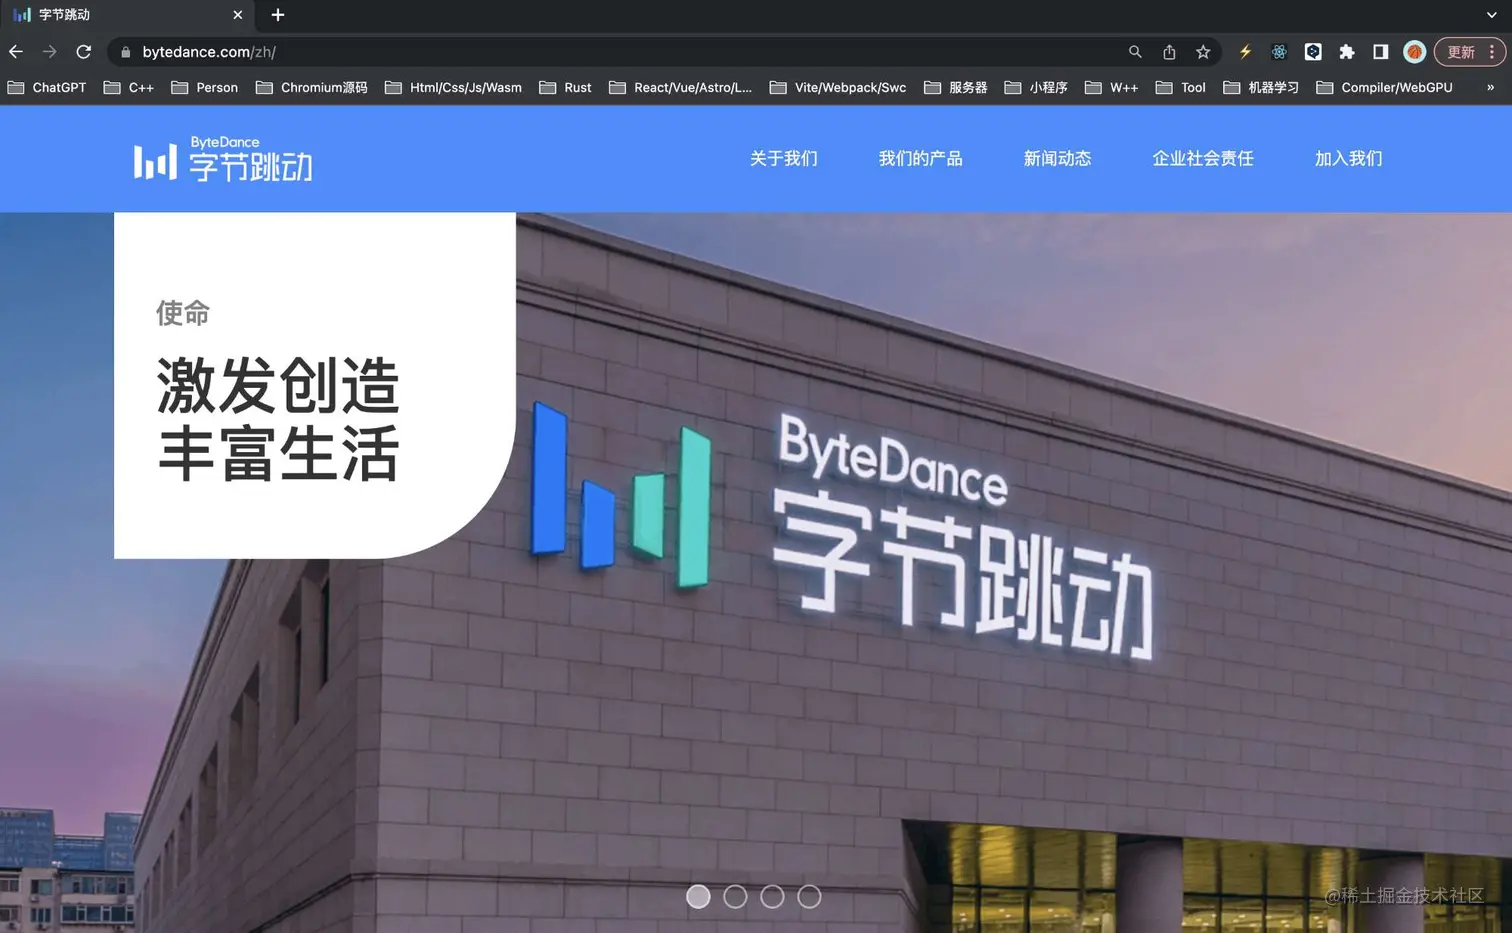Open the Rust bookmark folder

point(565,88)
